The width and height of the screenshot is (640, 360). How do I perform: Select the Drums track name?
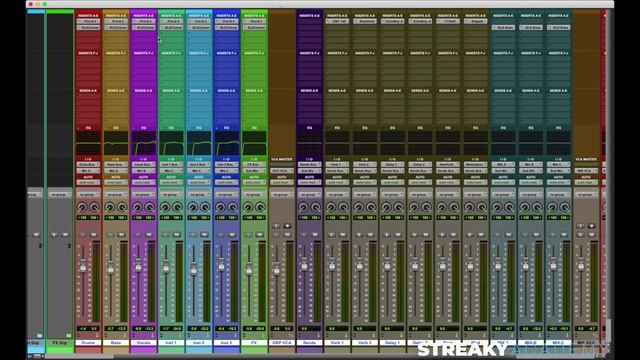coord(88,343)
